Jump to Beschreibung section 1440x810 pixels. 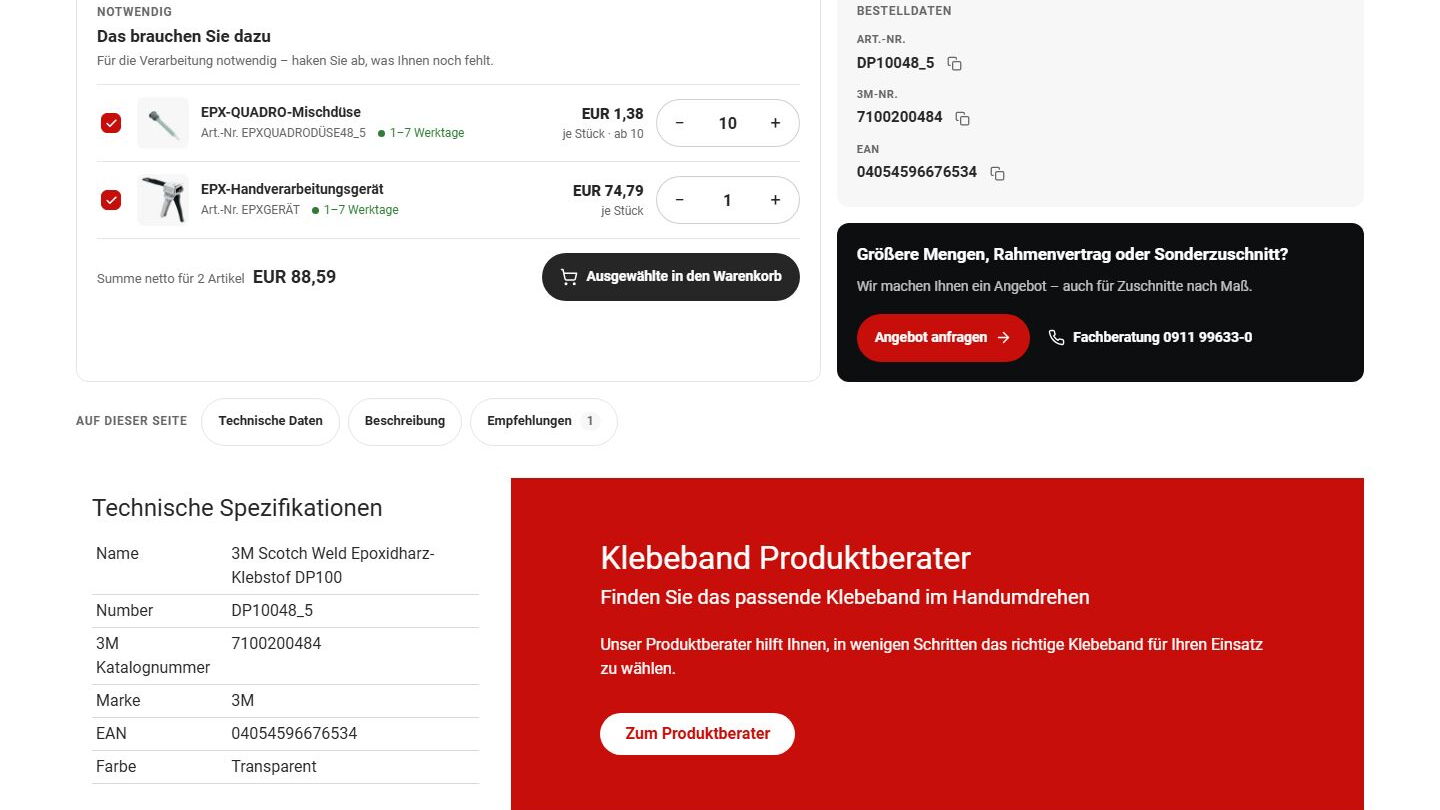click(x=405, y=421)
